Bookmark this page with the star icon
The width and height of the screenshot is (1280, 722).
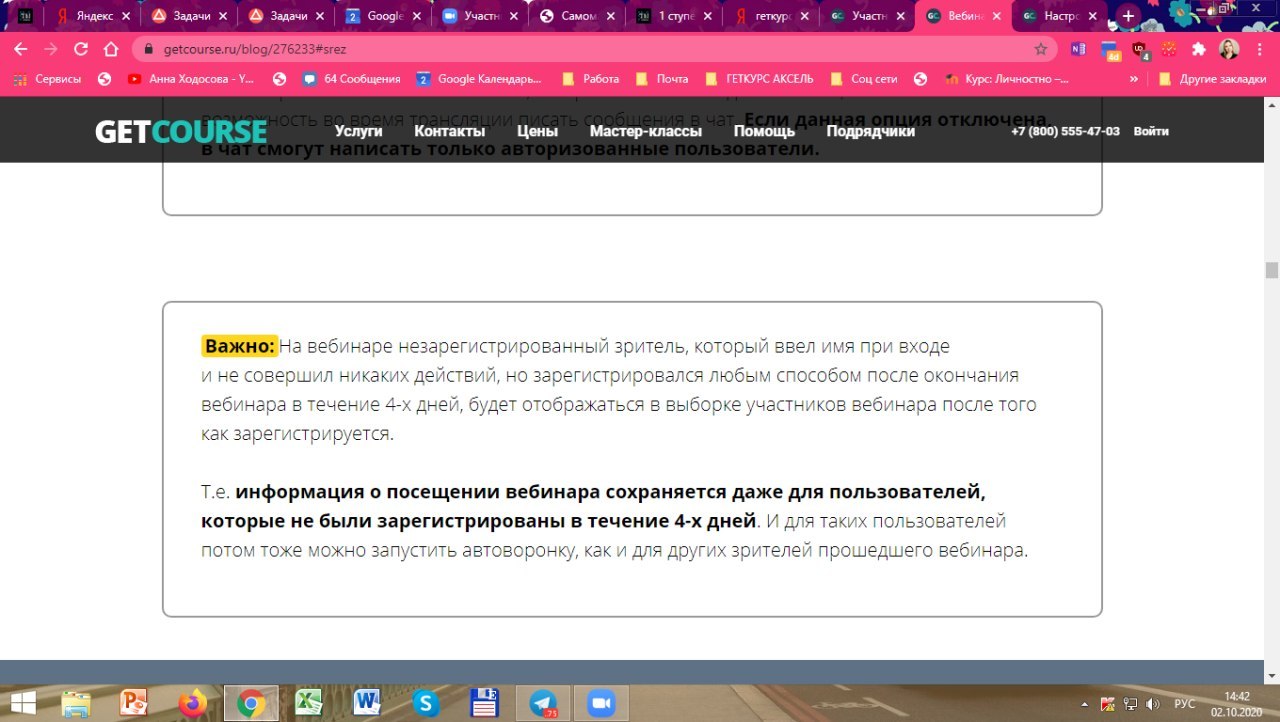(1041, 49)
